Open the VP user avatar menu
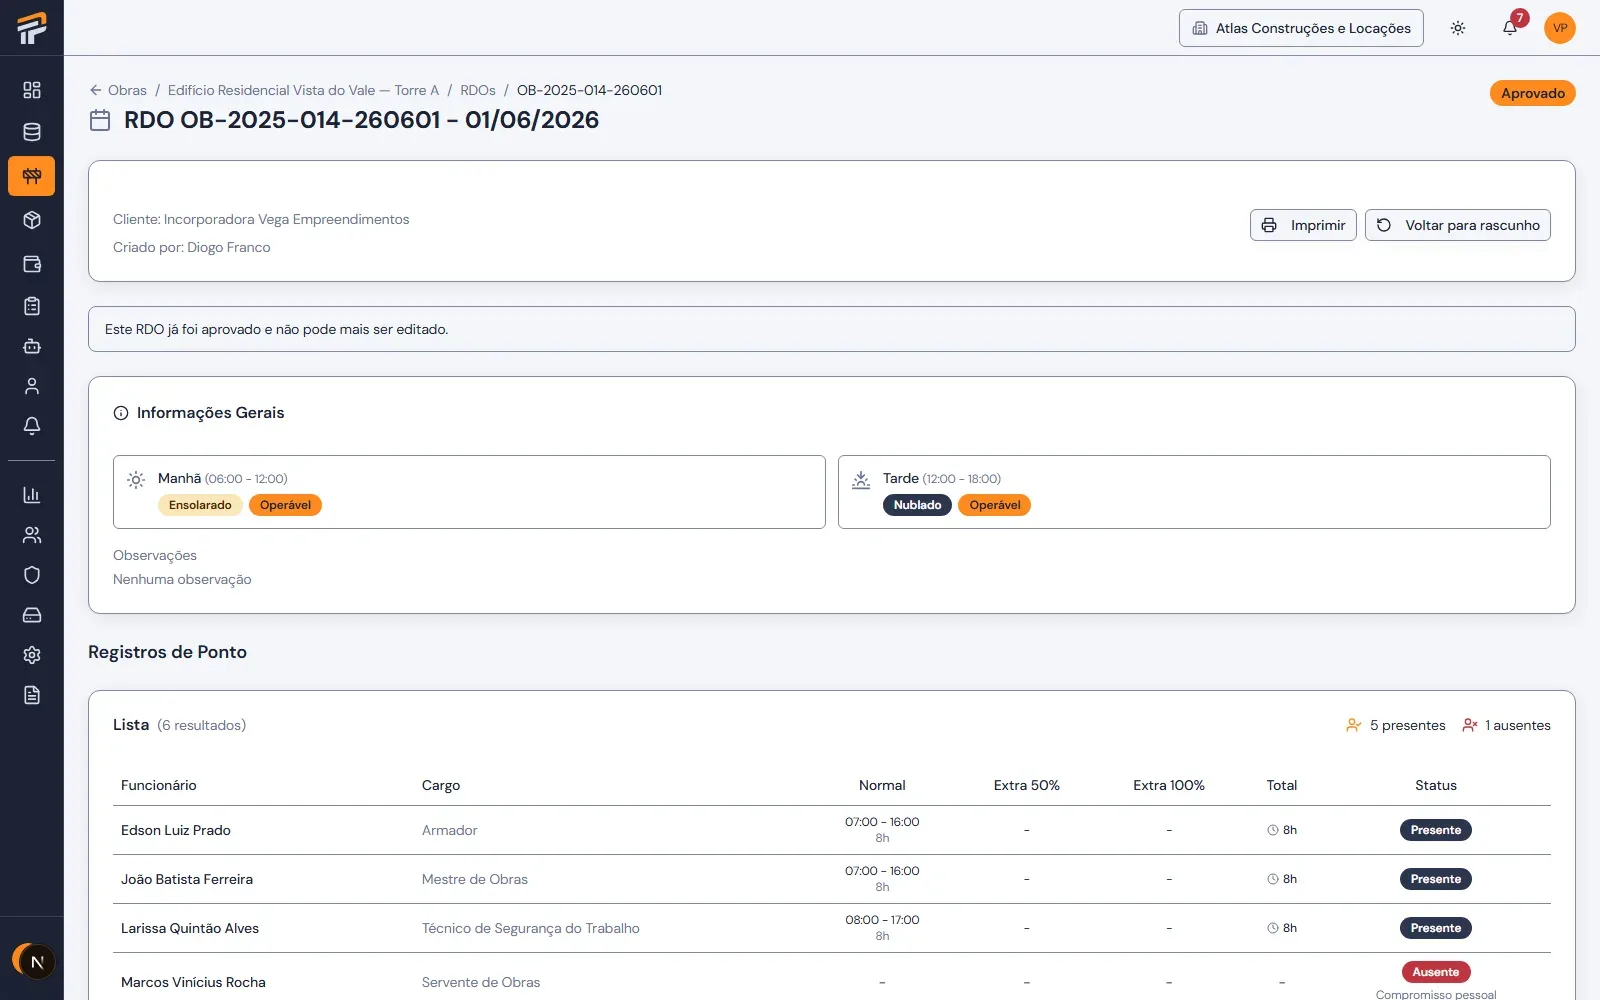 tap(1560, 28)
